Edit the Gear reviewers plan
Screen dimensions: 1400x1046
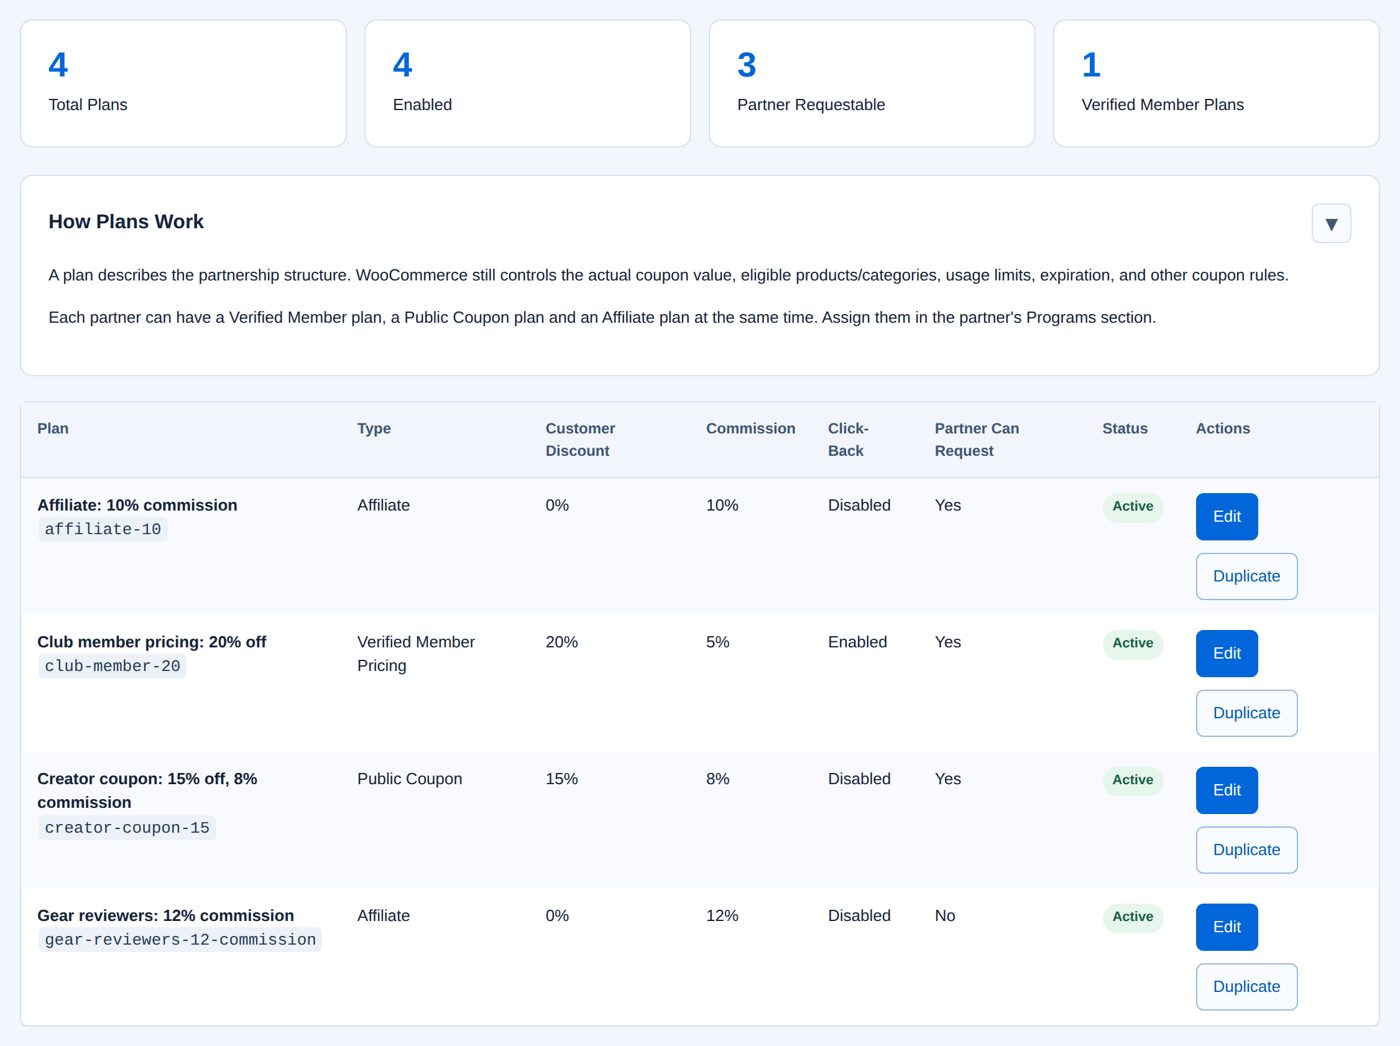1226,927
